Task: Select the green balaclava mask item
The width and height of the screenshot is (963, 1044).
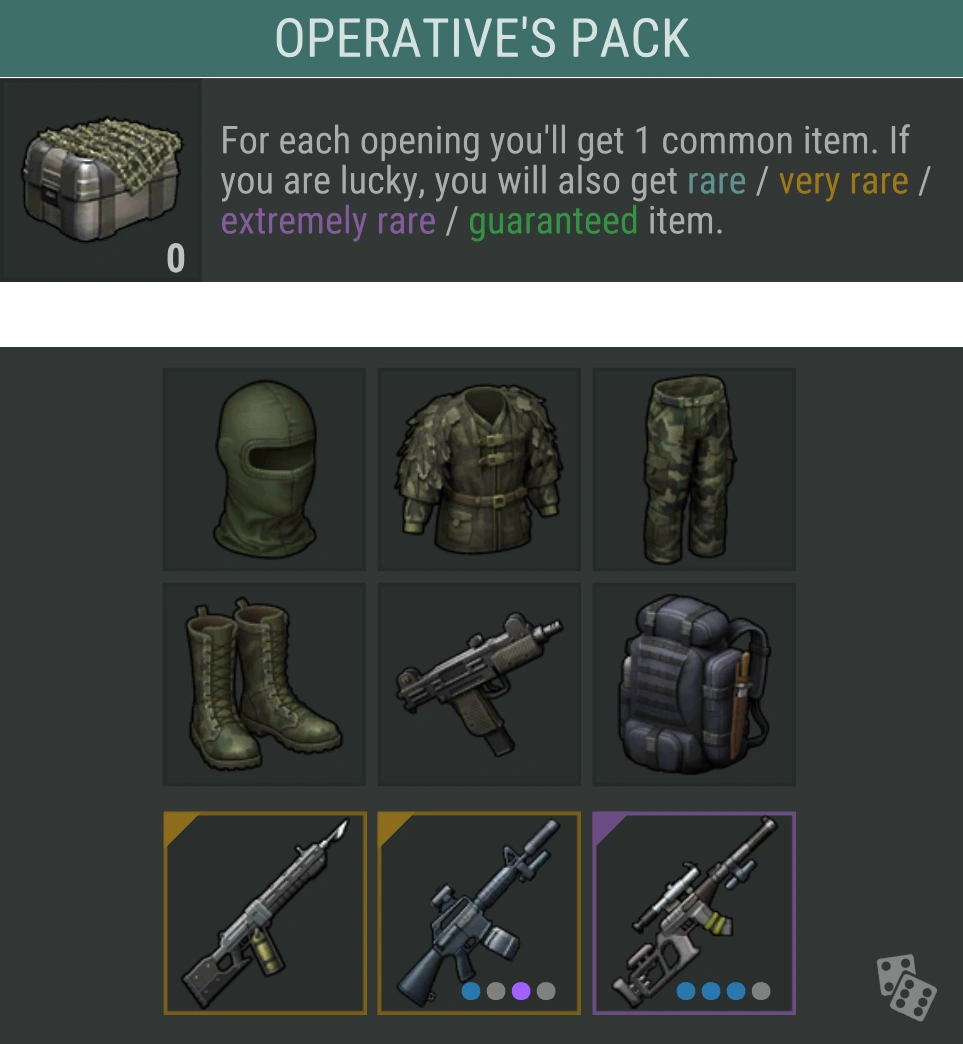Action: click(x=264, y=469)
